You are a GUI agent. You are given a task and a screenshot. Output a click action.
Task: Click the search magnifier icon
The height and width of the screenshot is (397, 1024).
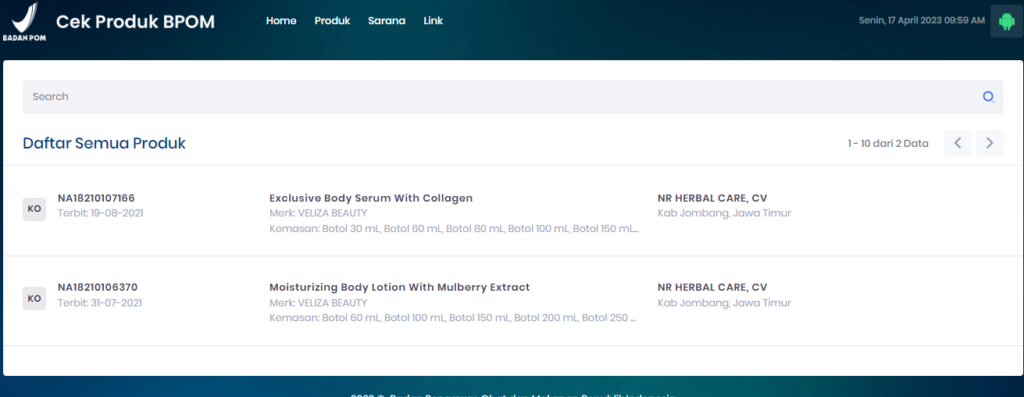[x=988, y=97]
